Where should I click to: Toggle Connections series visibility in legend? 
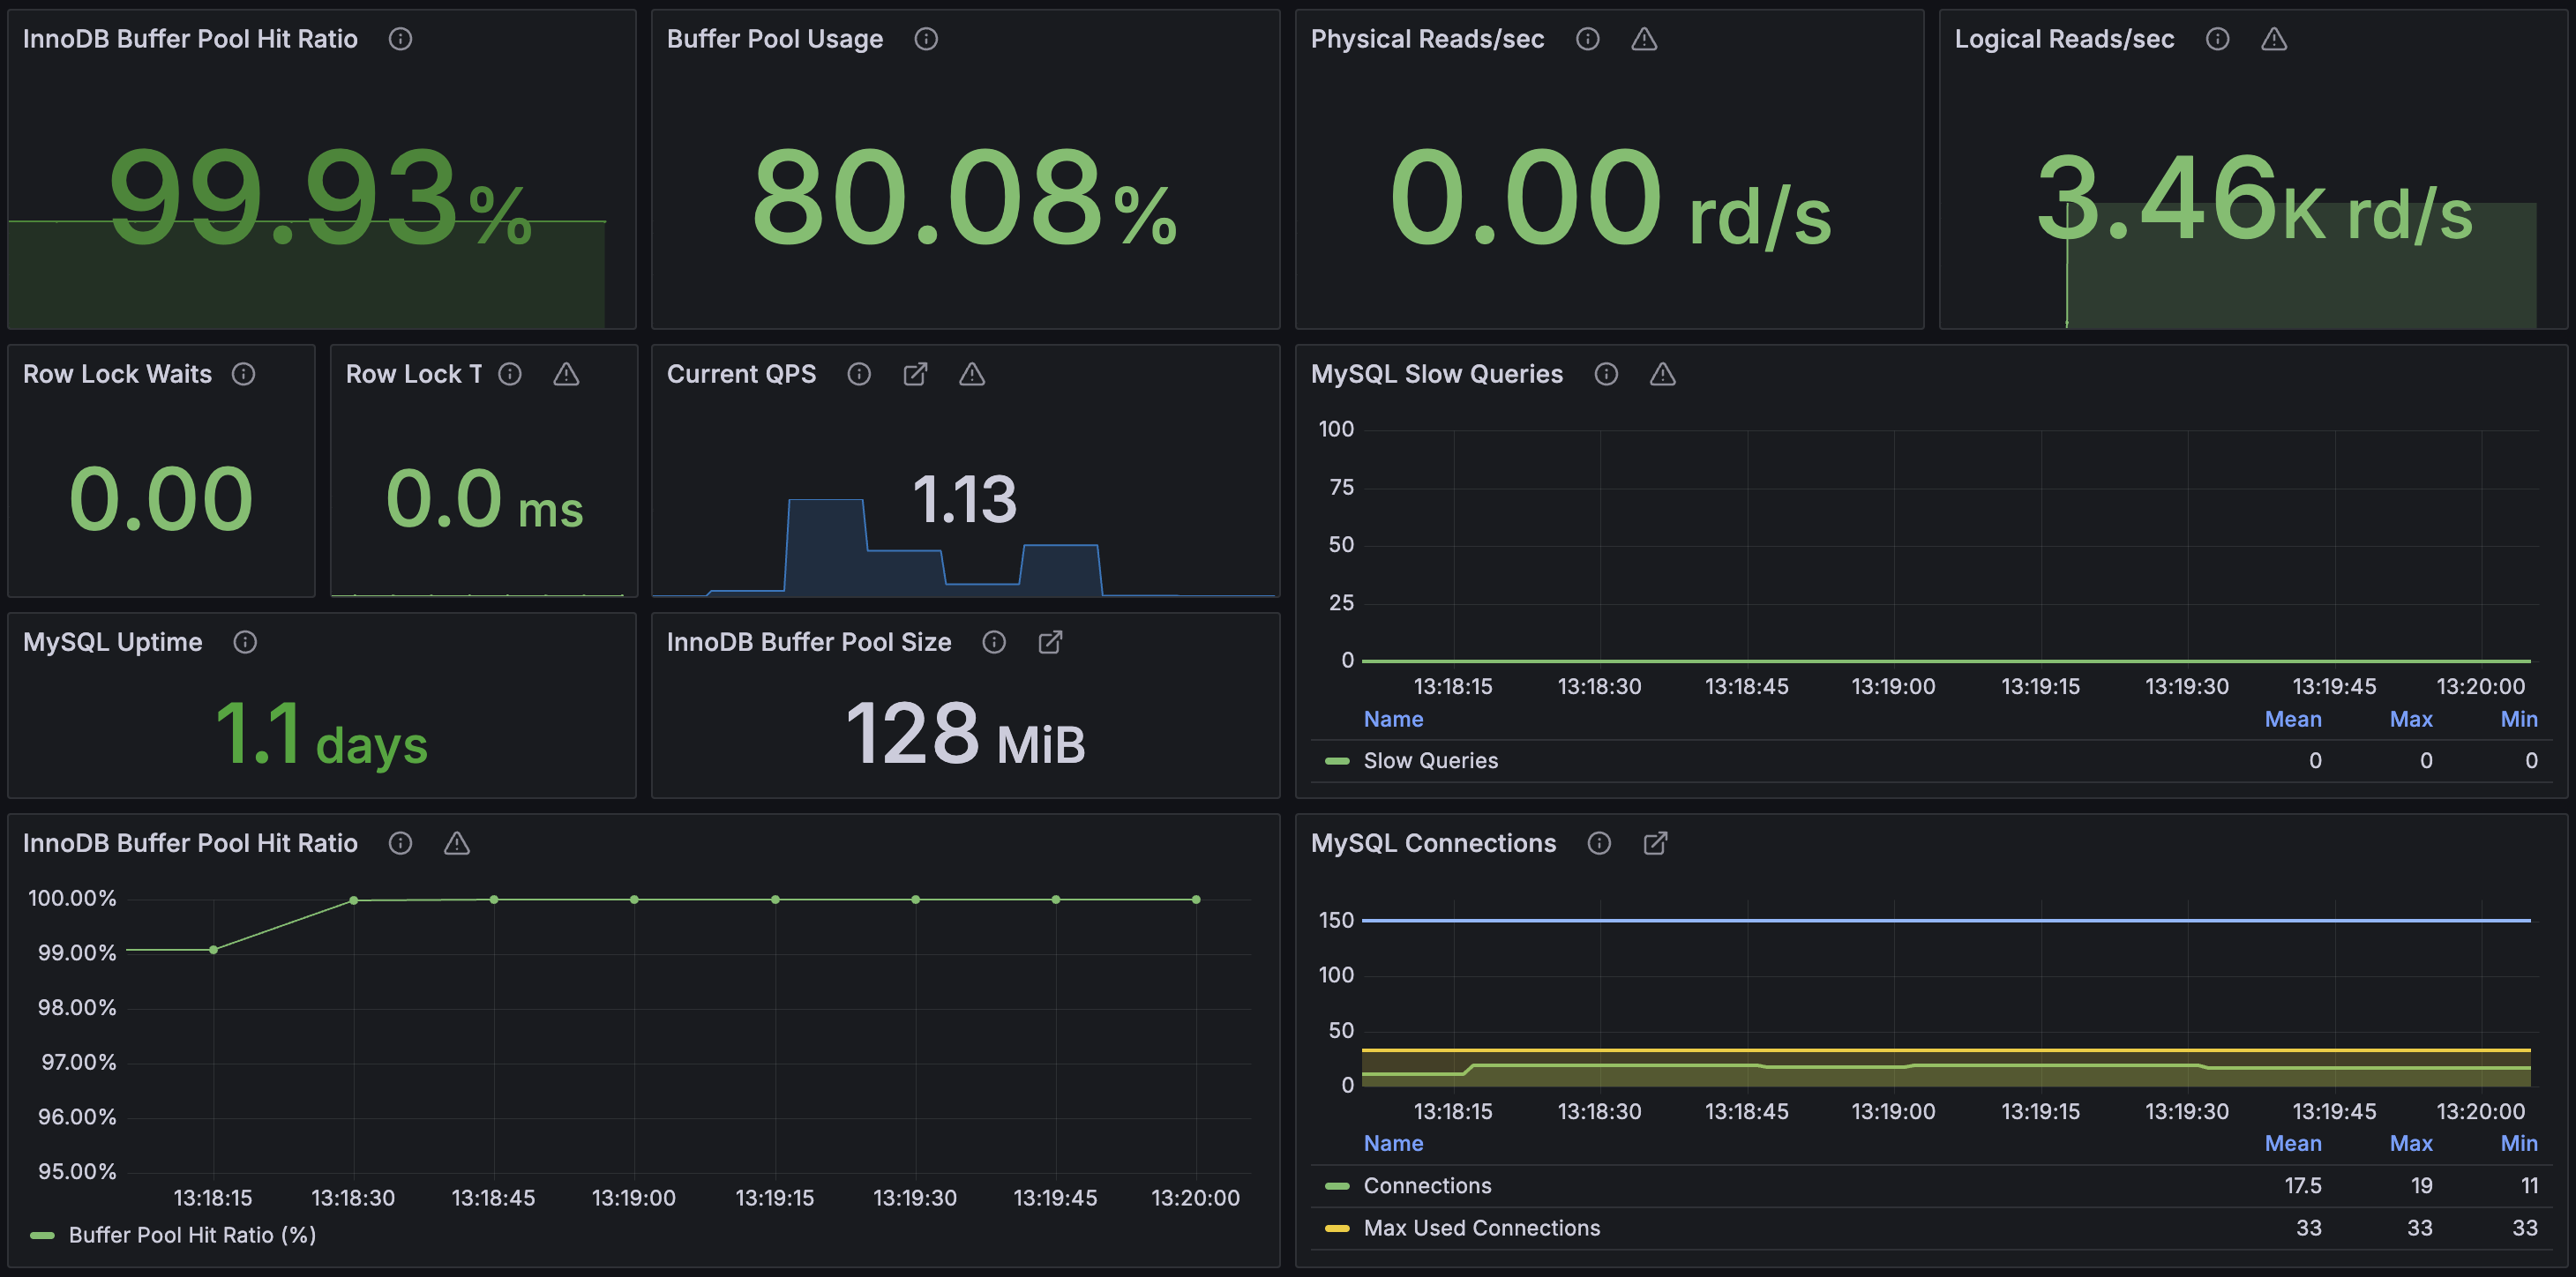(x=1427, y=1186)
